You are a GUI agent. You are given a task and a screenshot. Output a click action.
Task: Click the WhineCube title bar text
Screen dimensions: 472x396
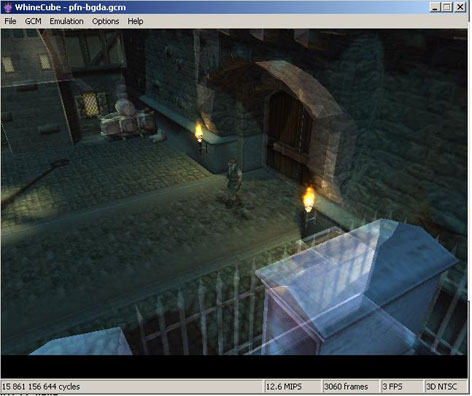tap(70, 7)
